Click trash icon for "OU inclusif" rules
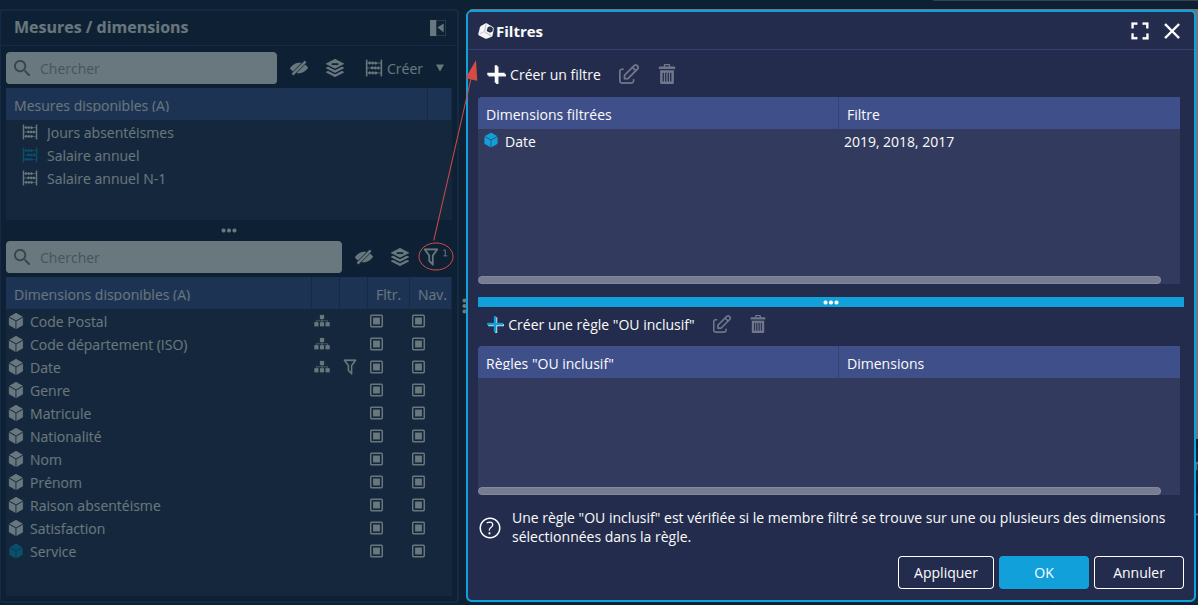 [x=758, y=325]
